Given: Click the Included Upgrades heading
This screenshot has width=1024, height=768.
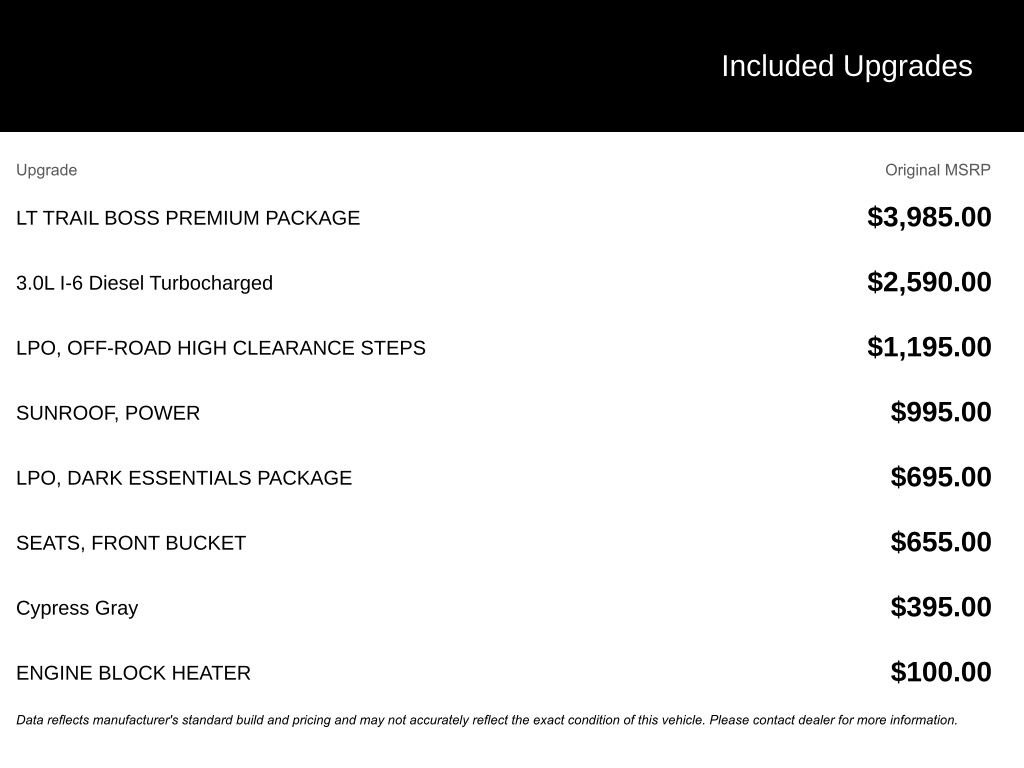Looking at the screenshot, I should 846,66.
